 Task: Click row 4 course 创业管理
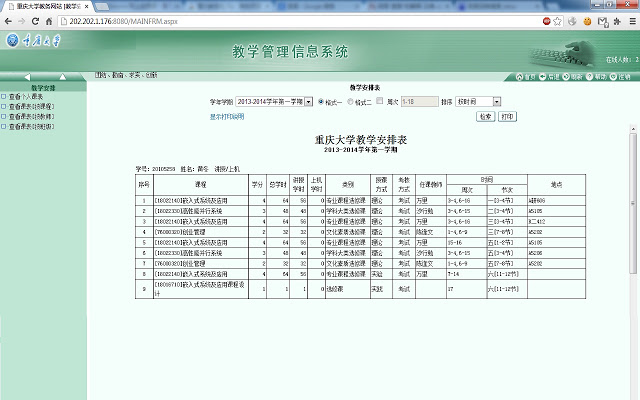pos(180,232)
